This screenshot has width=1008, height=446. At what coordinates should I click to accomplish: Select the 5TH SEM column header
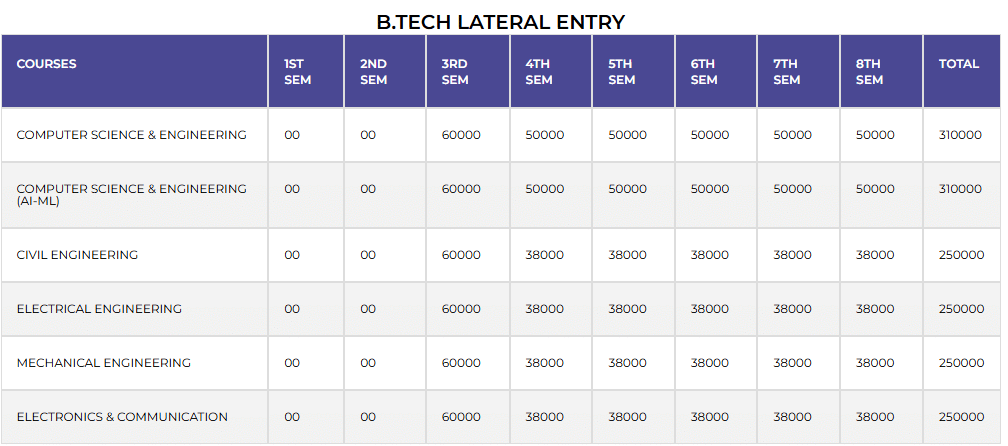tap(621, 72)
